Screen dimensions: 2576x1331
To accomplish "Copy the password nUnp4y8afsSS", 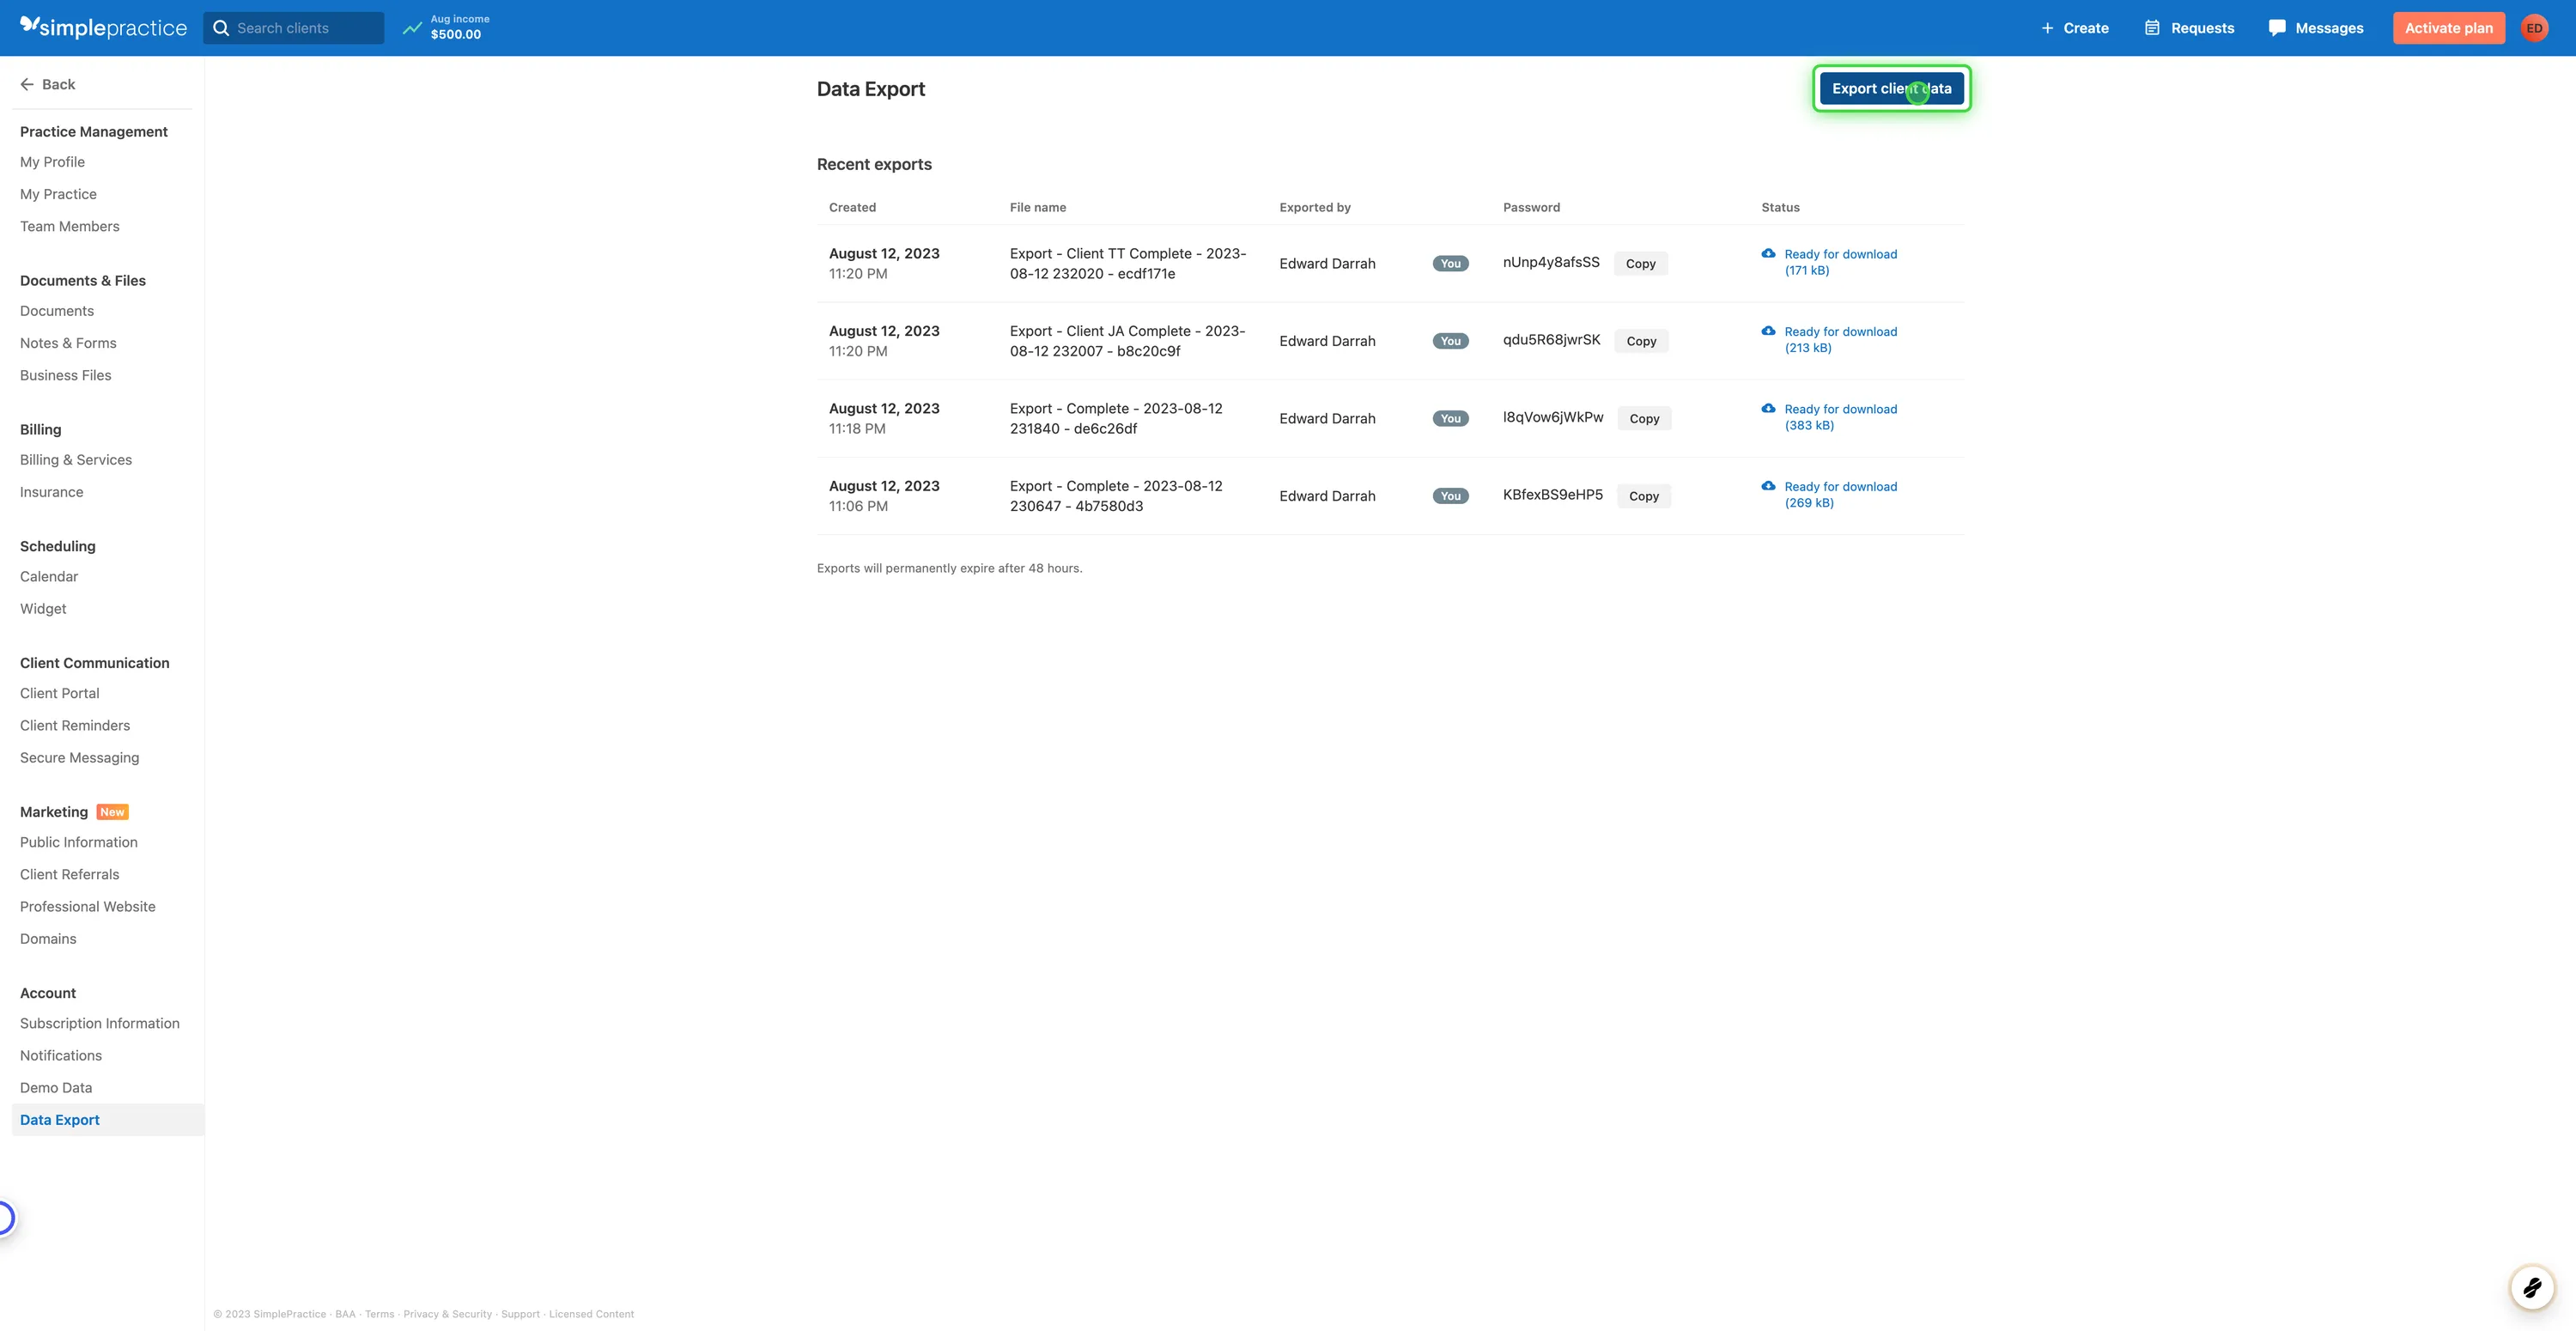I will point(1641,263).
